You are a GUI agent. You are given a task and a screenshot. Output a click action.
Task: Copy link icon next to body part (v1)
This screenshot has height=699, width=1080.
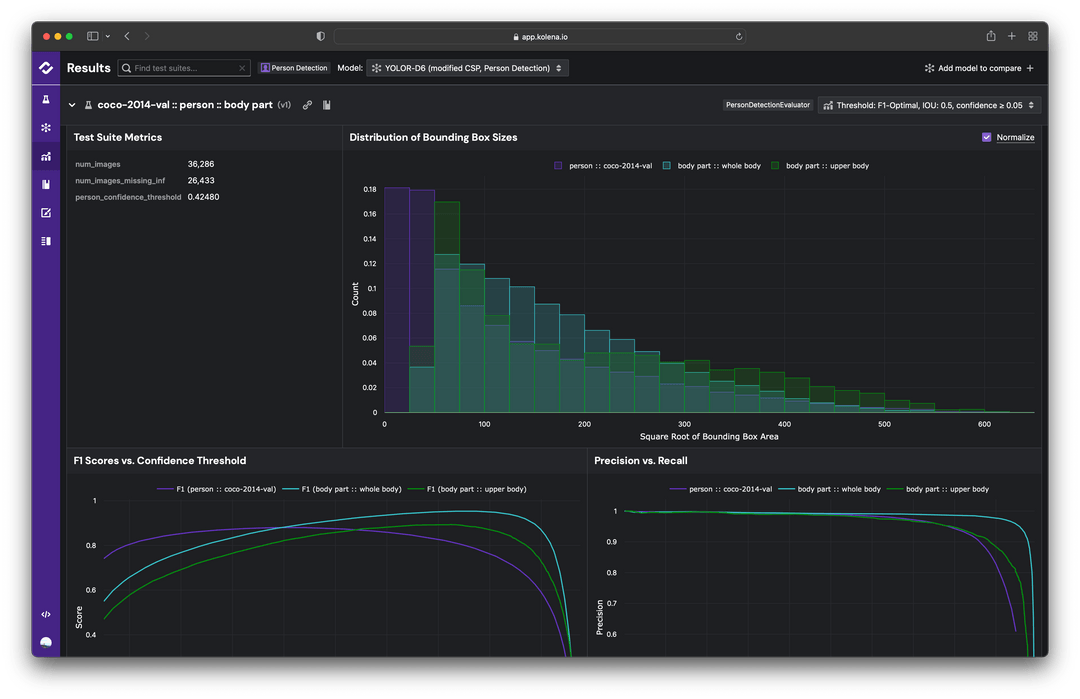[307, 105]
